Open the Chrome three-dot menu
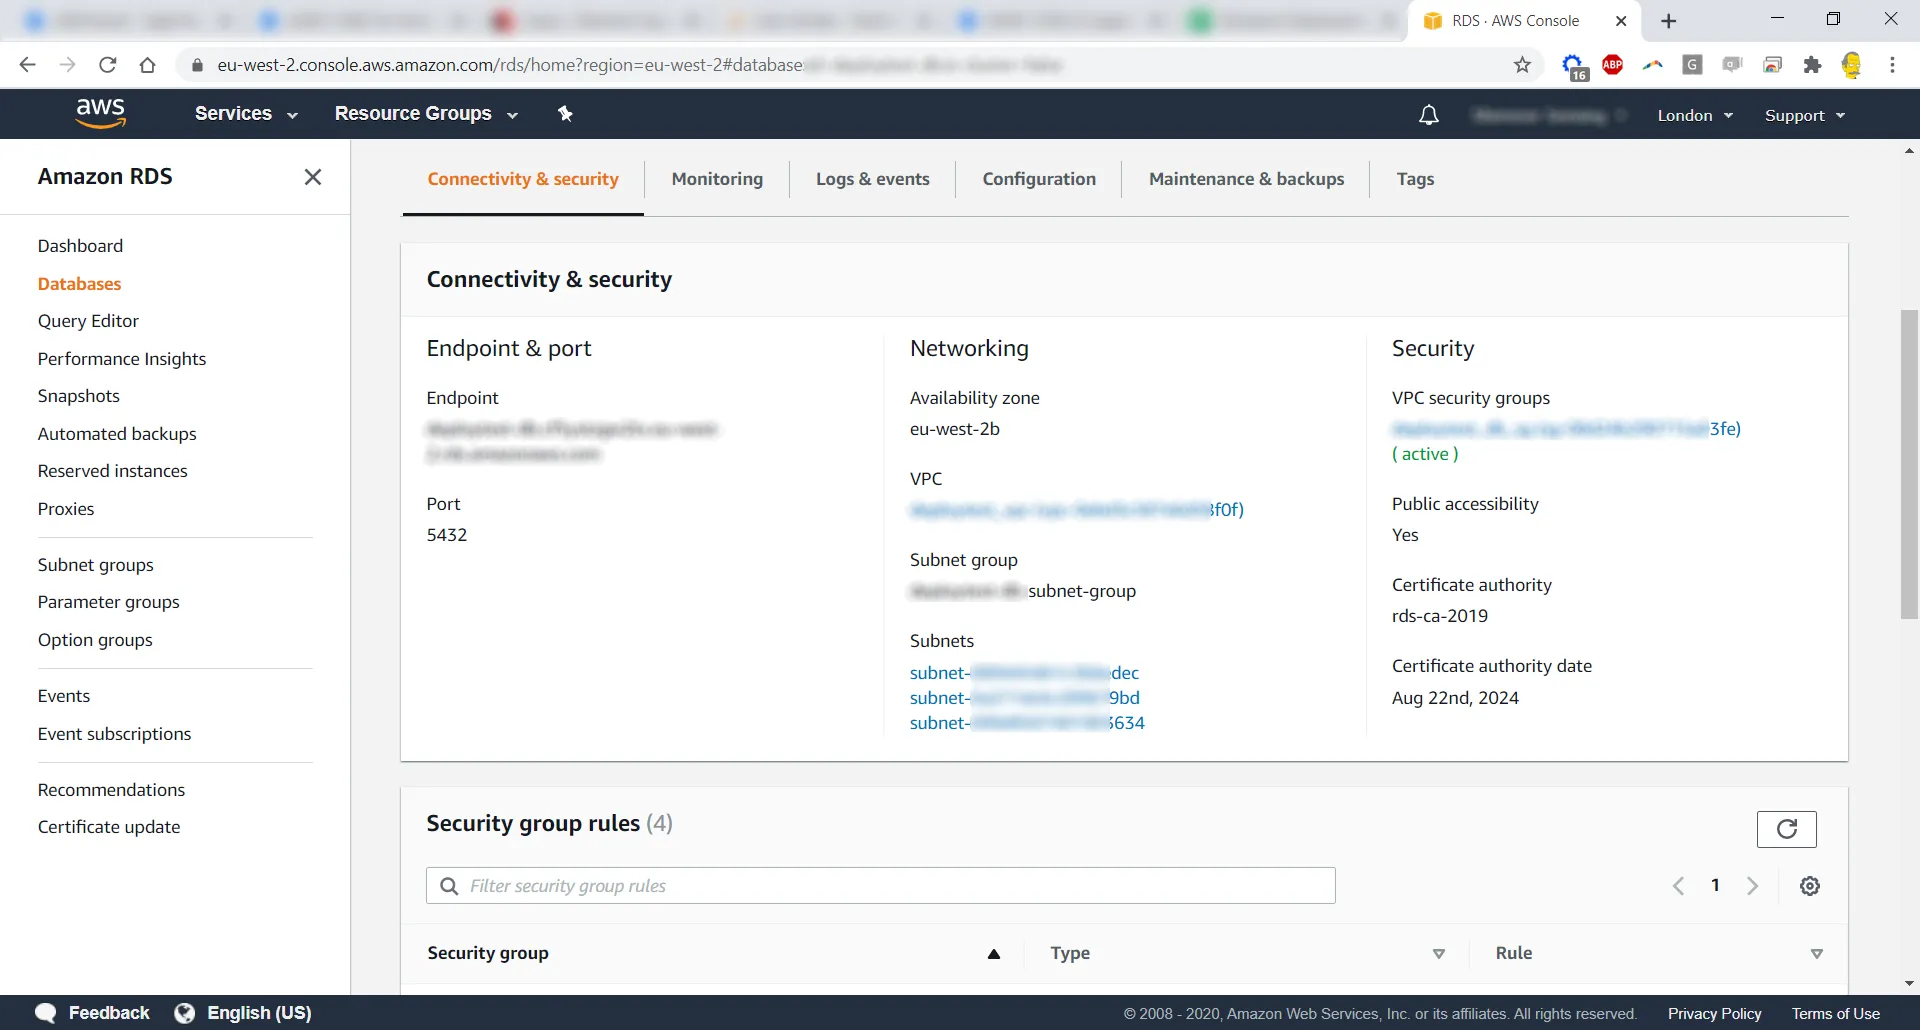 1892,65
